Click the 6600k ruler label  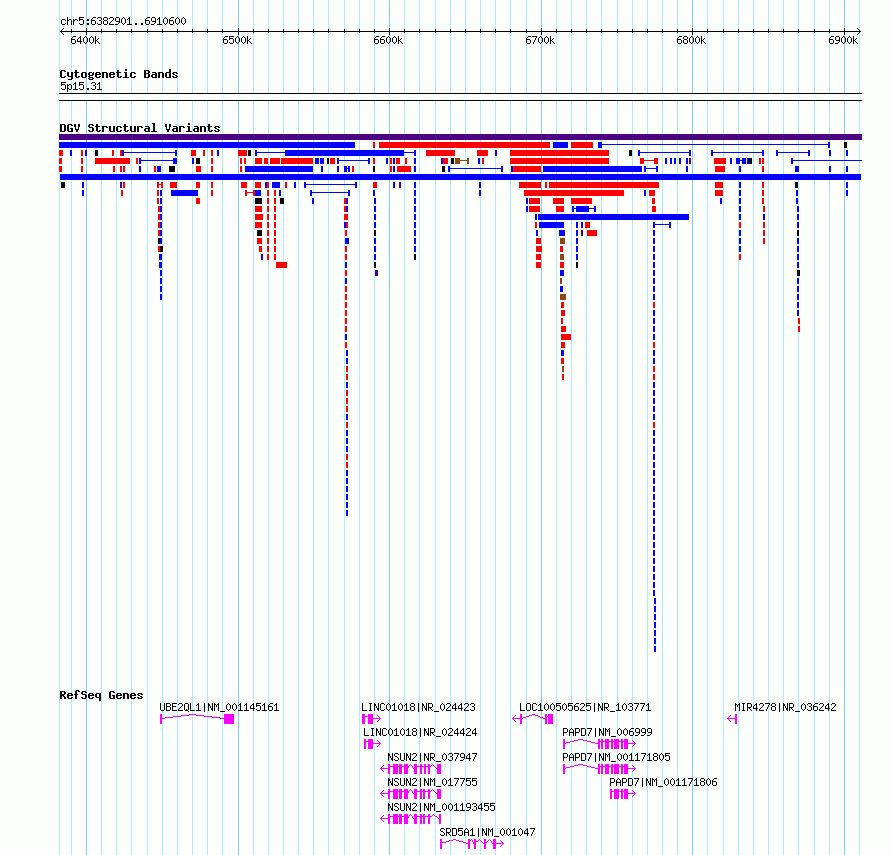388,40
